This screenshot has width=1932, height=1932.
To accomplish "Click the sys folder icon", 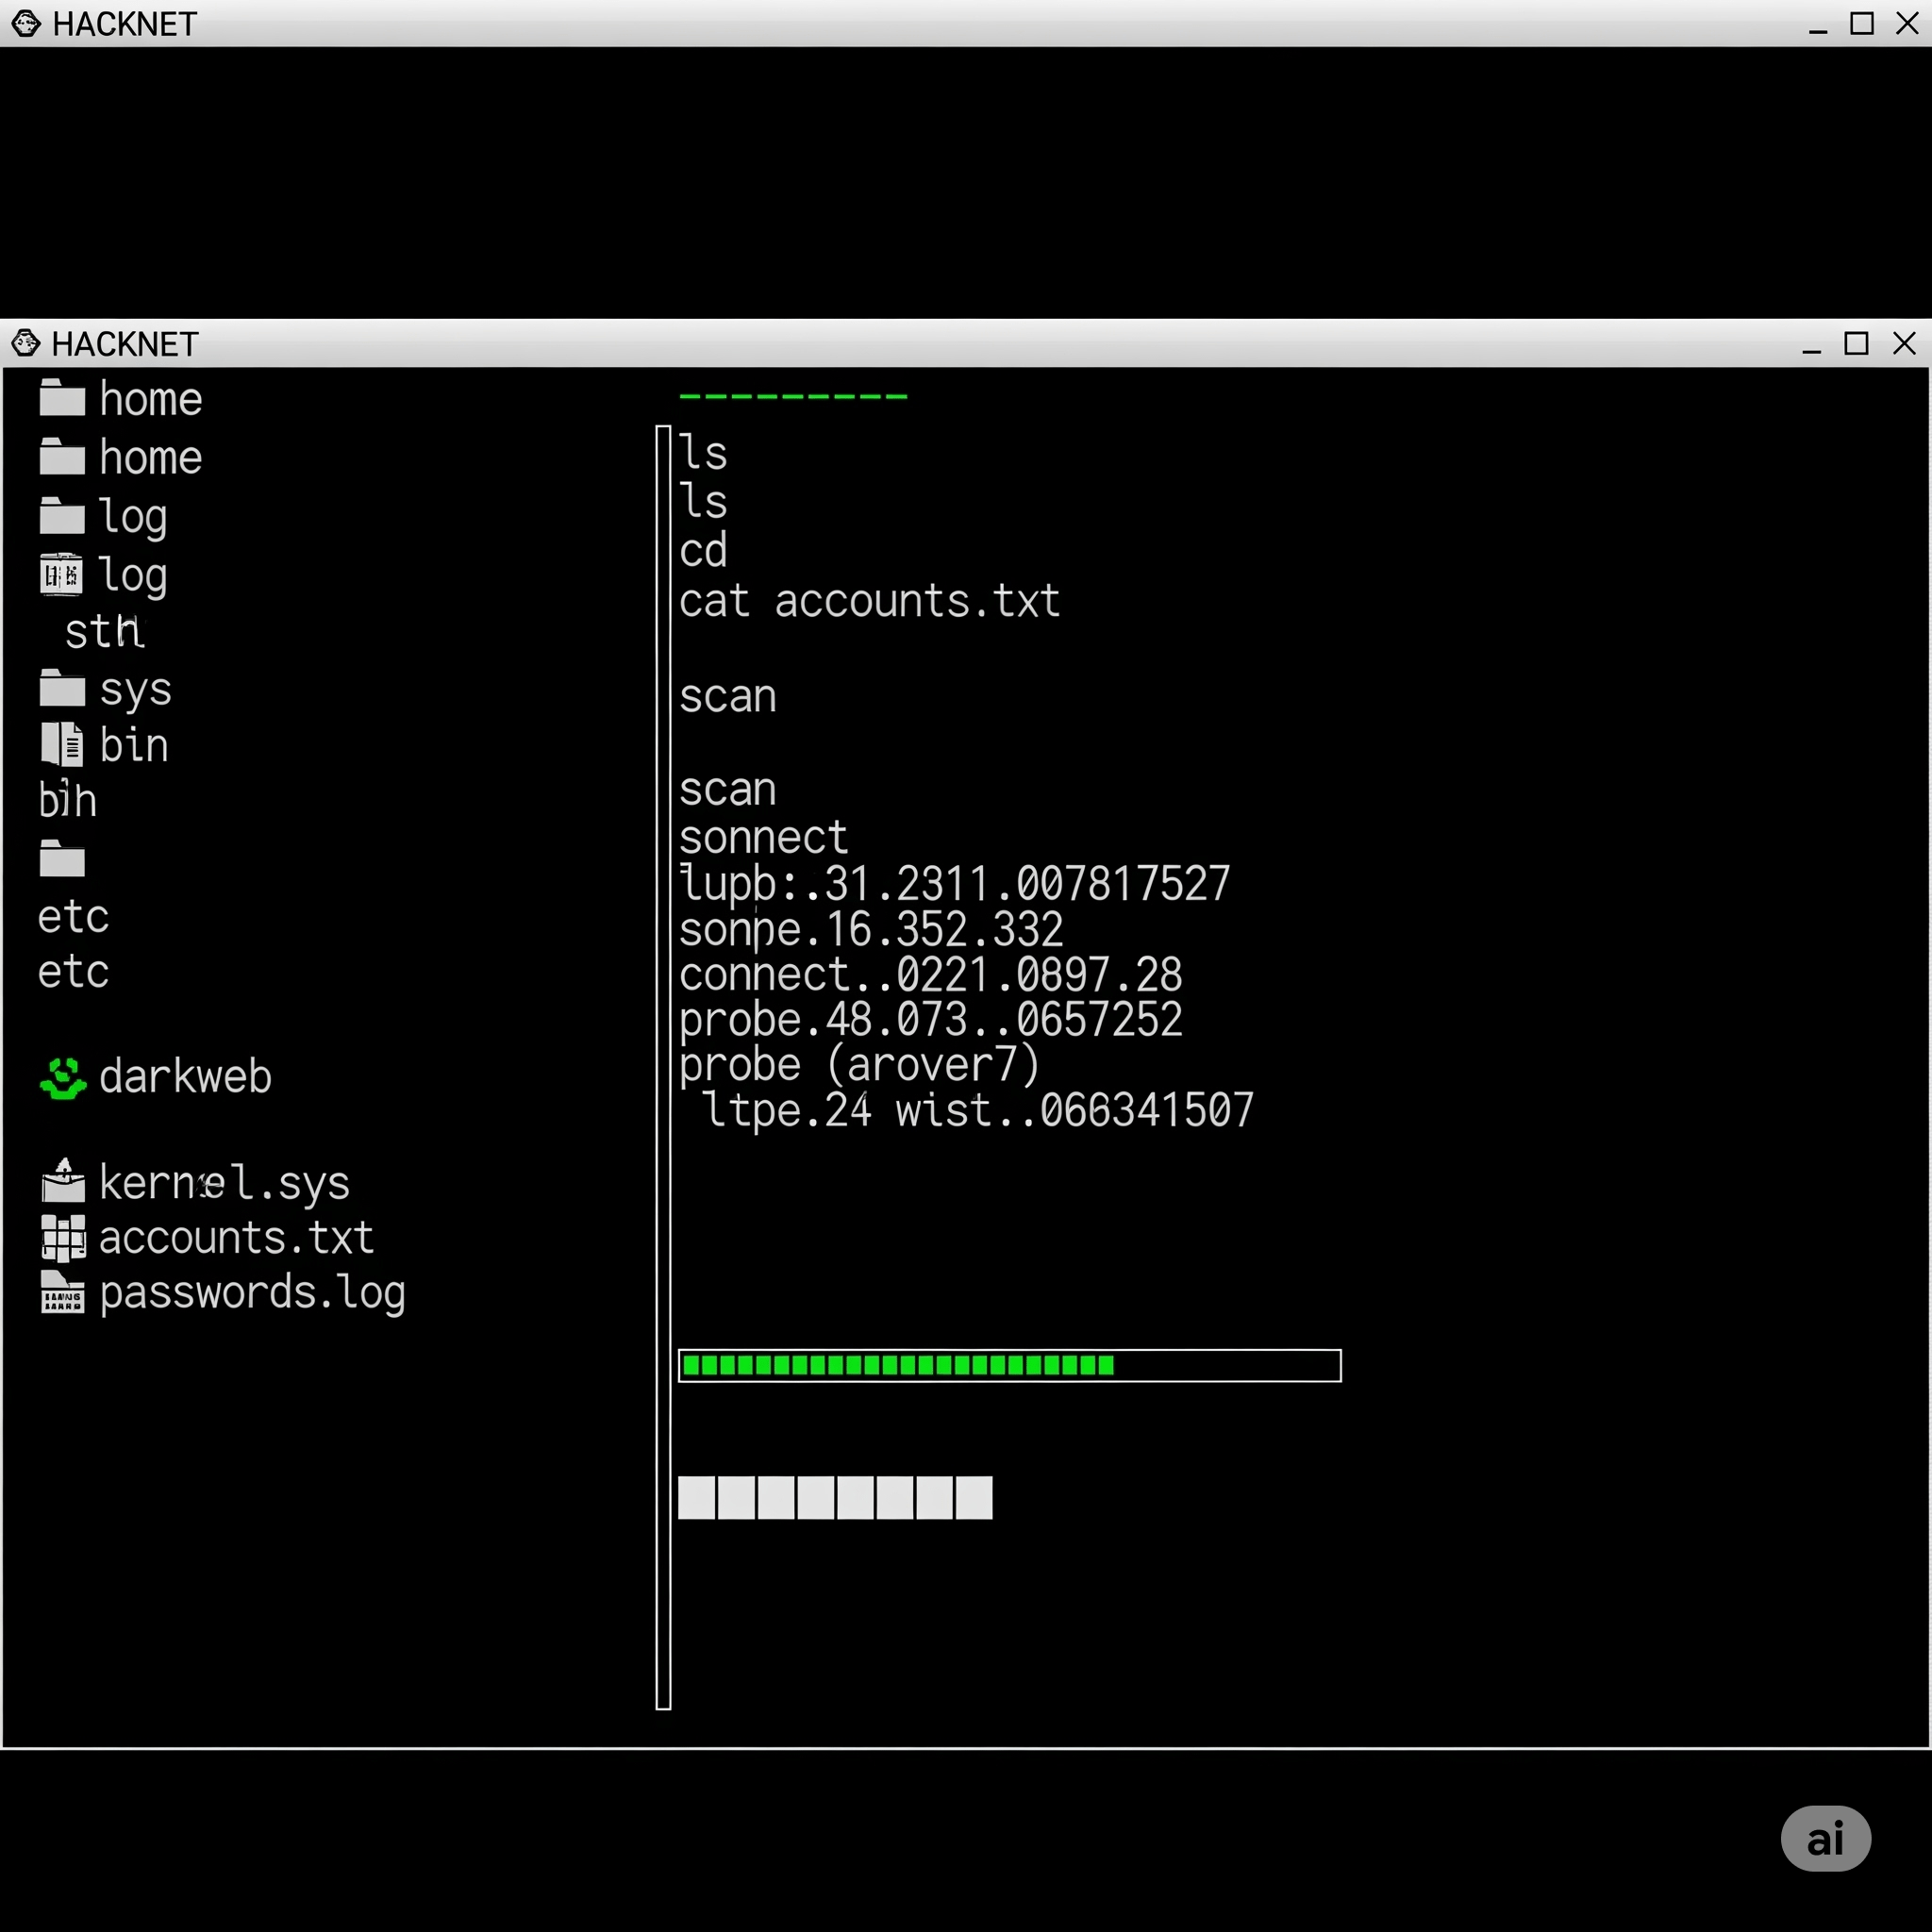I will pos(62,688).
